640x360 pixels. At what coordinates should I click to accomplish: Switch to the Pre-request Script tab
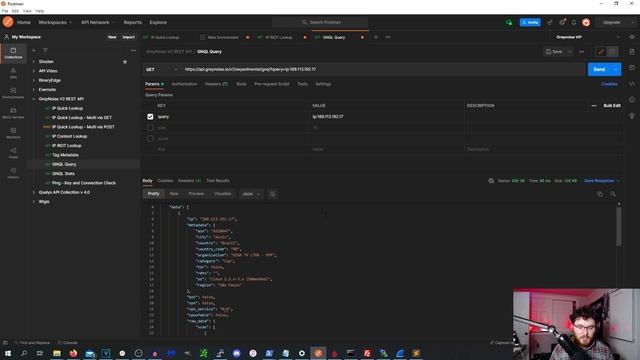coord(271,84)
